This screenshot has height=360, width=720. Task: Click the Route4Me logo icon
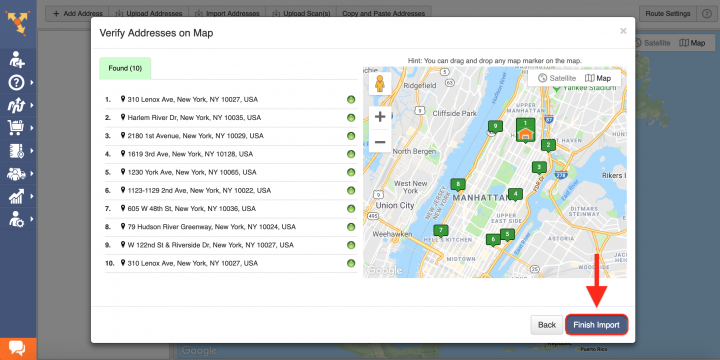[x=18, y=22]
